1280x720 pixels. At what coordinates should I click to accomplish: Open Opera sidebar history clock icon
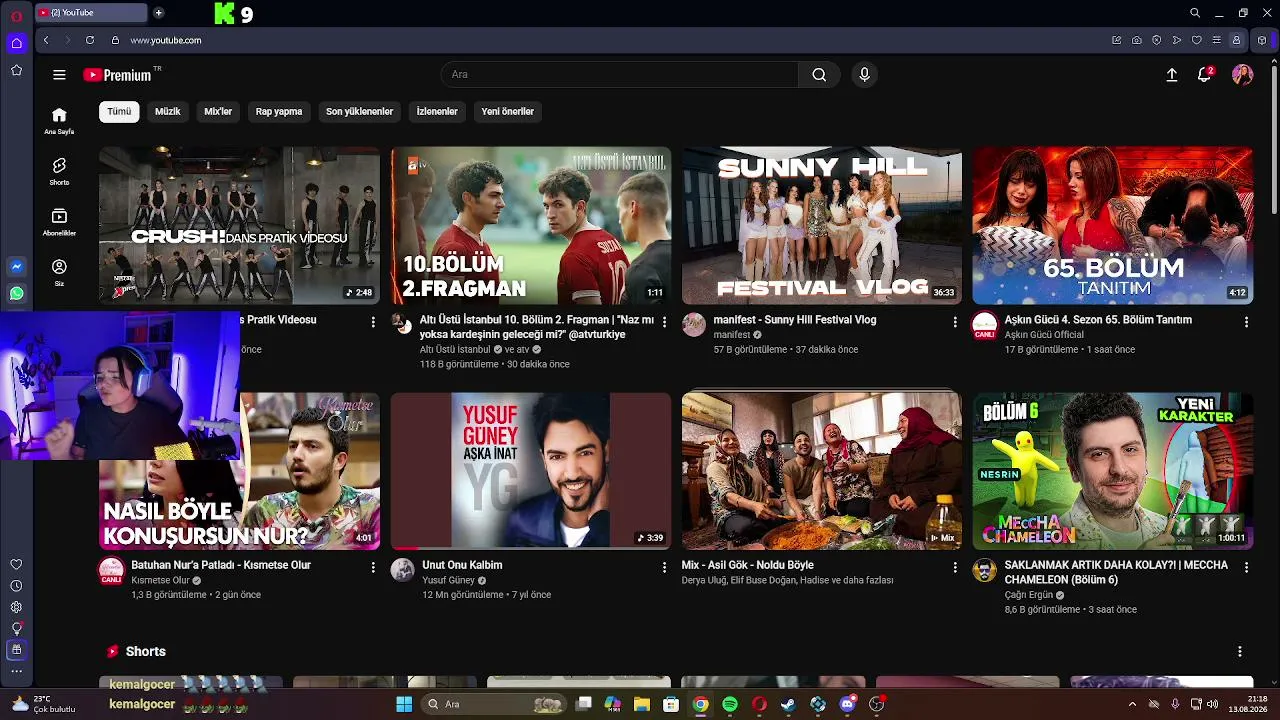[16, 586]
